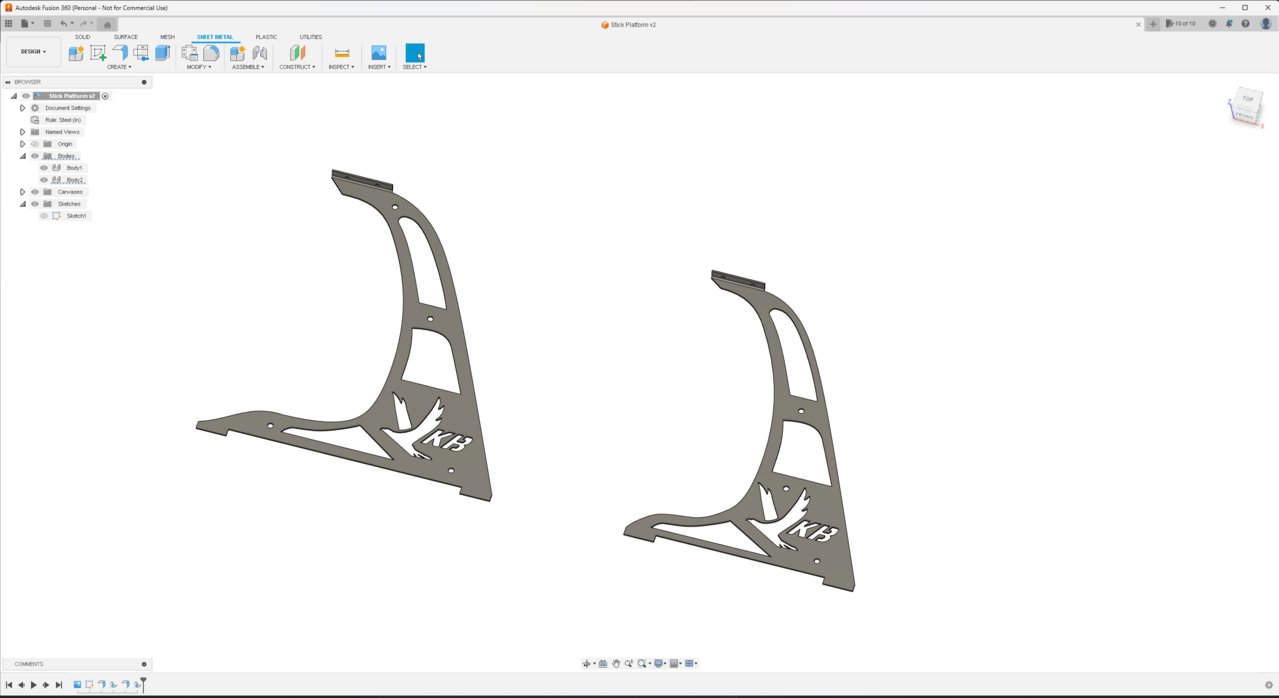Open timeline settings gear
This screenshot has width=1279, height=698.
pos(1269,685)
